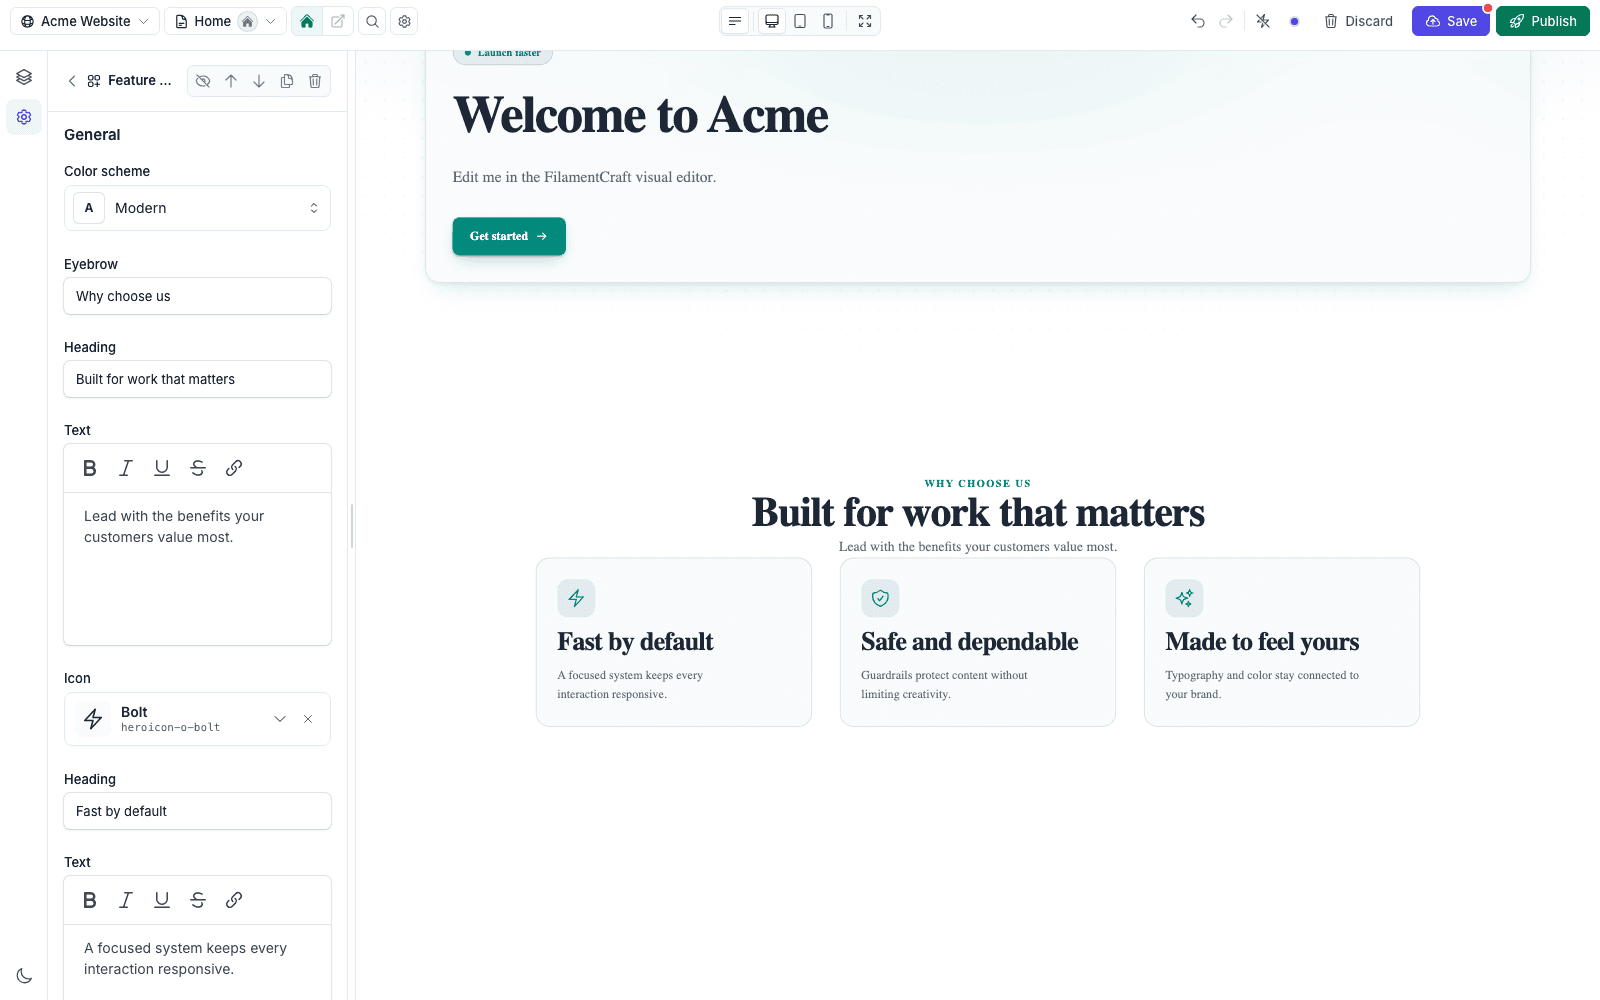Delete the Feature block with the trash icon
This screenshot has width=1600, height=1000.
pyautogui.click(x=315, y=81)
